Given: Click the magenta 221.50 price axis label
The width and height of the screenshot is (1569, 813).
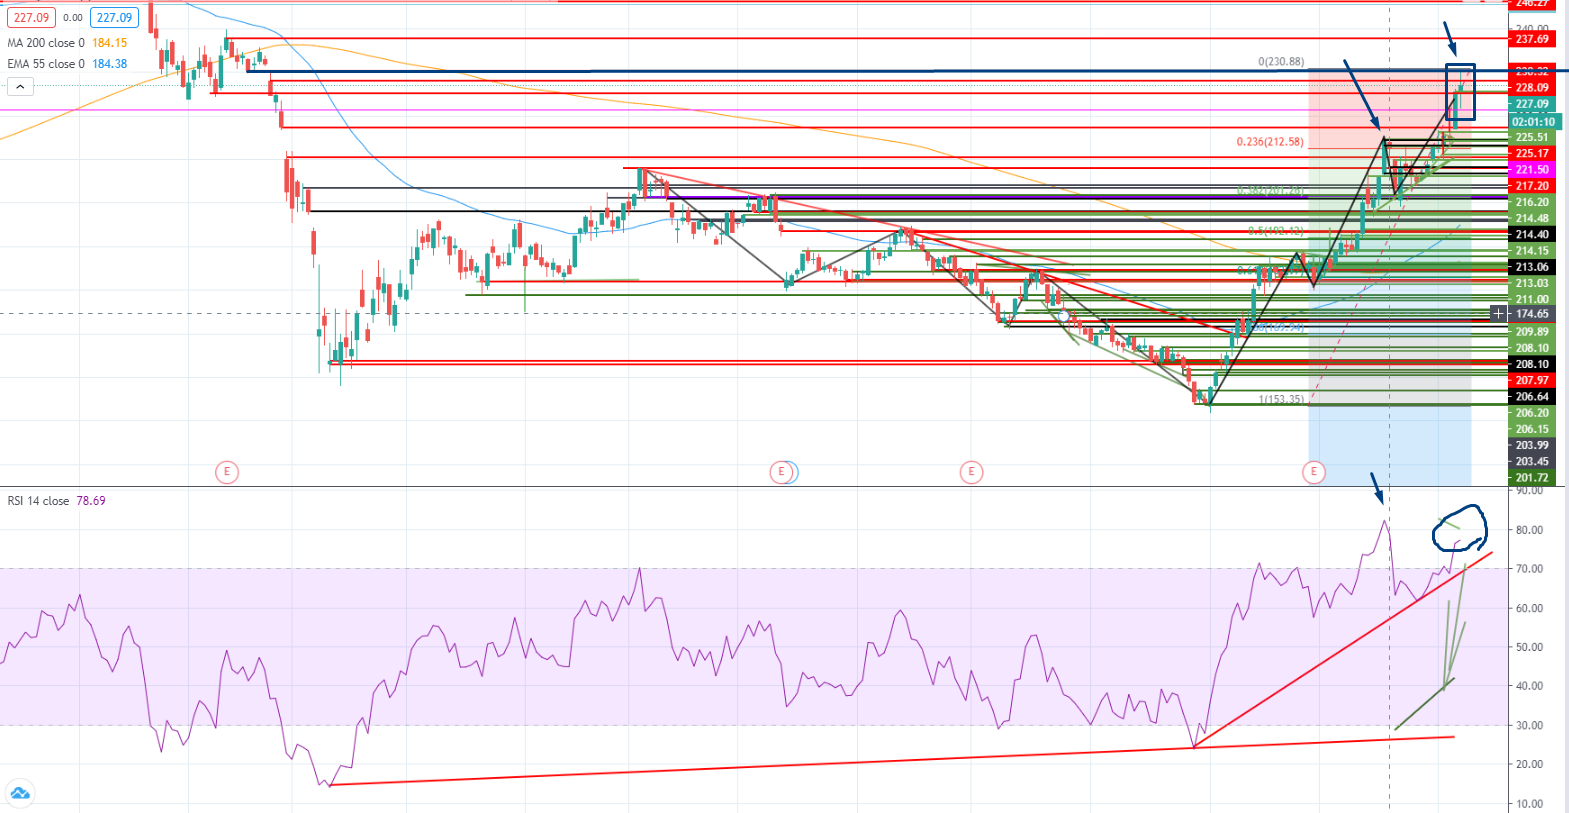Looking at the screenshot, I should (1532, 170).
